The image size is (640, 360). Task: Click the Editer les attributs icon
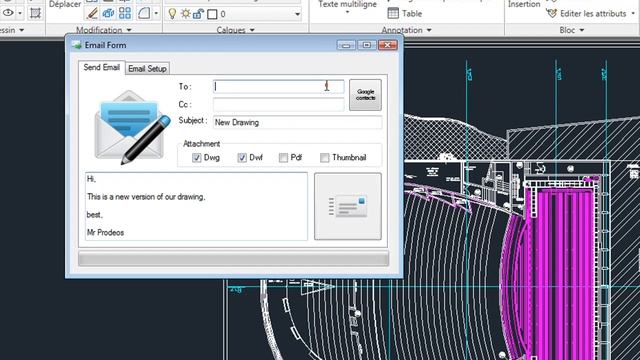[x=551, y=13]
